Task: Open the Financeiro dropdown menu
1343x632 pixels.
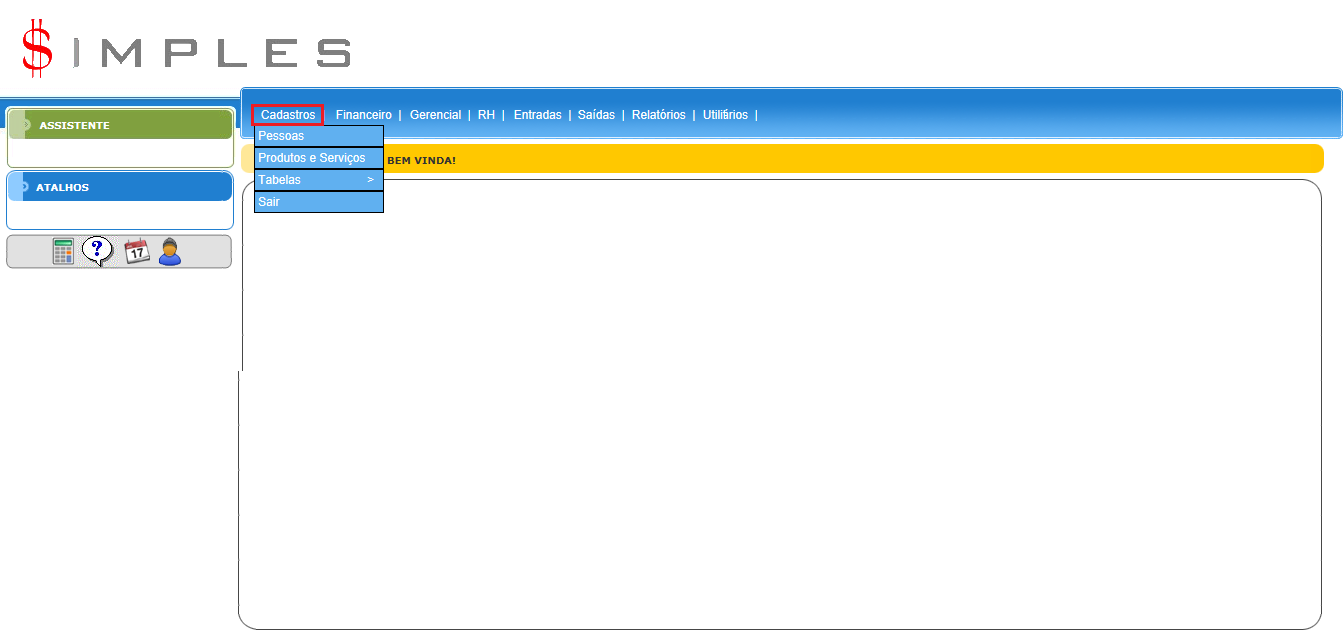Action: pos(363,115)
